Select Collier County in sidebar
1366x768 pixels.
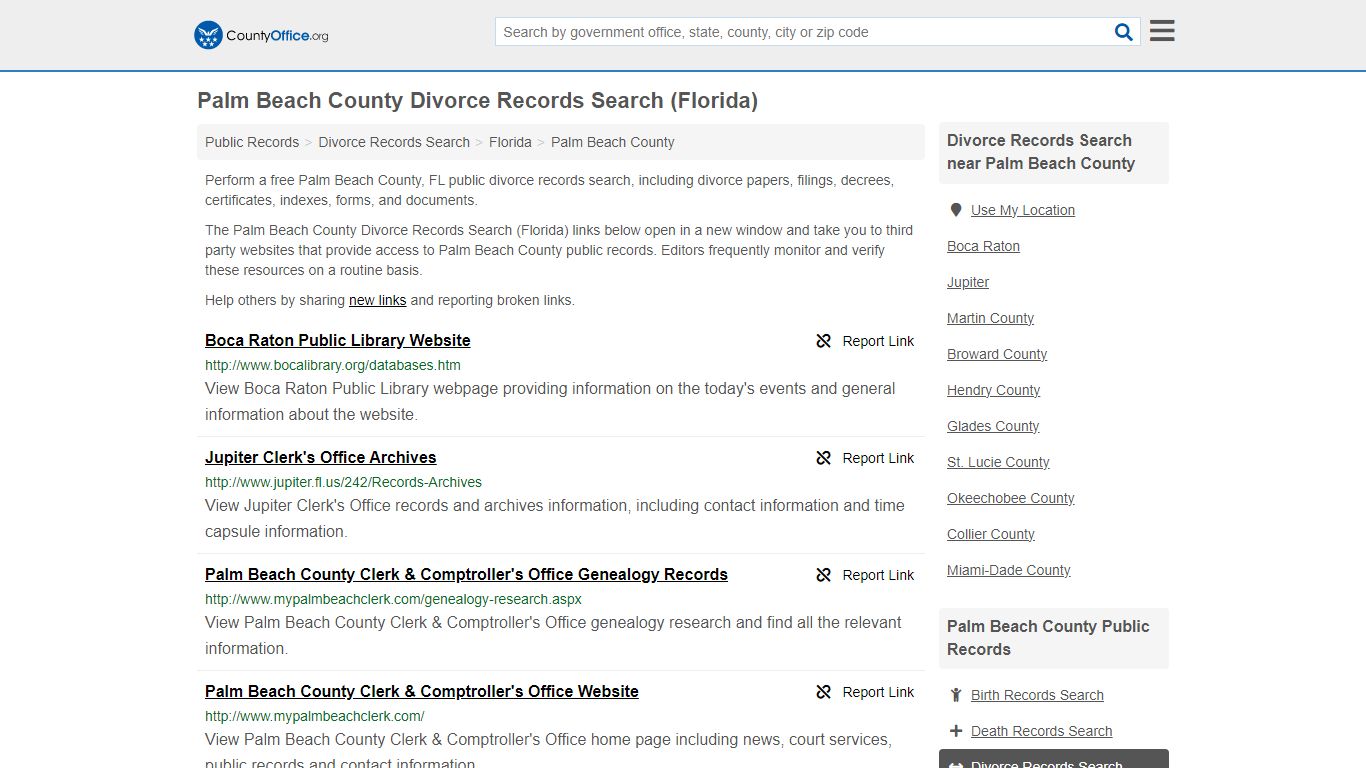(x=991, y=534)
